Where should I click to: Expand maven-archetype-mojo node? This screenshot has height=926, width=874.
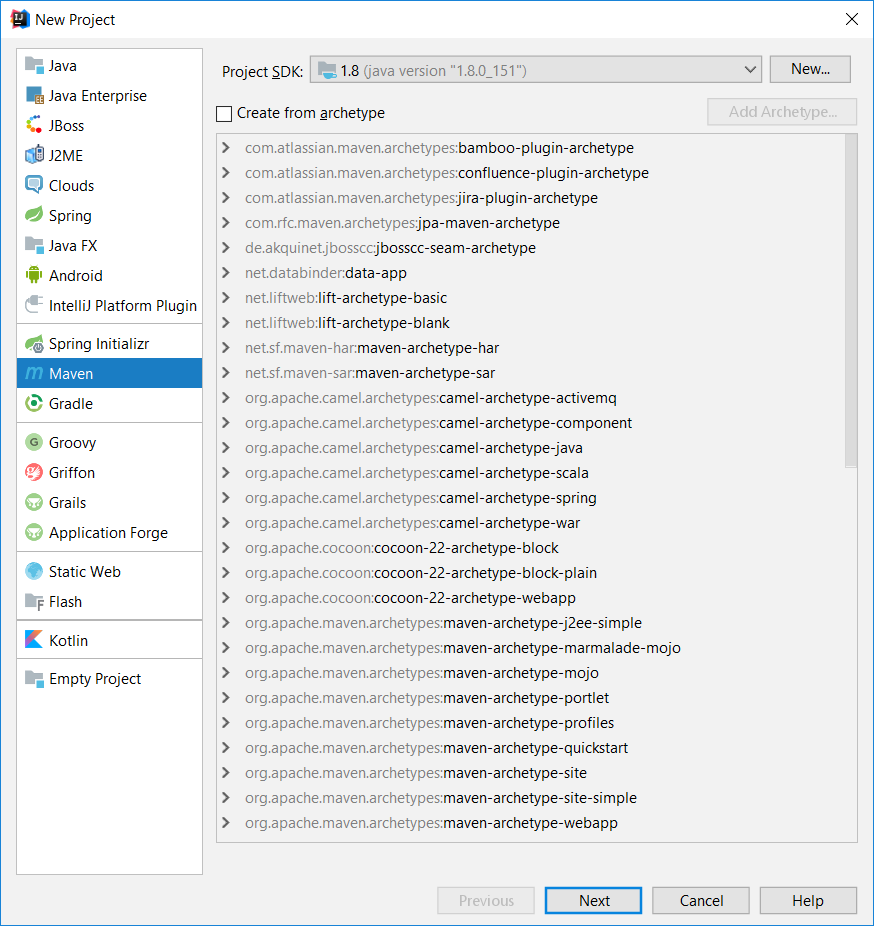click(226, 673)
